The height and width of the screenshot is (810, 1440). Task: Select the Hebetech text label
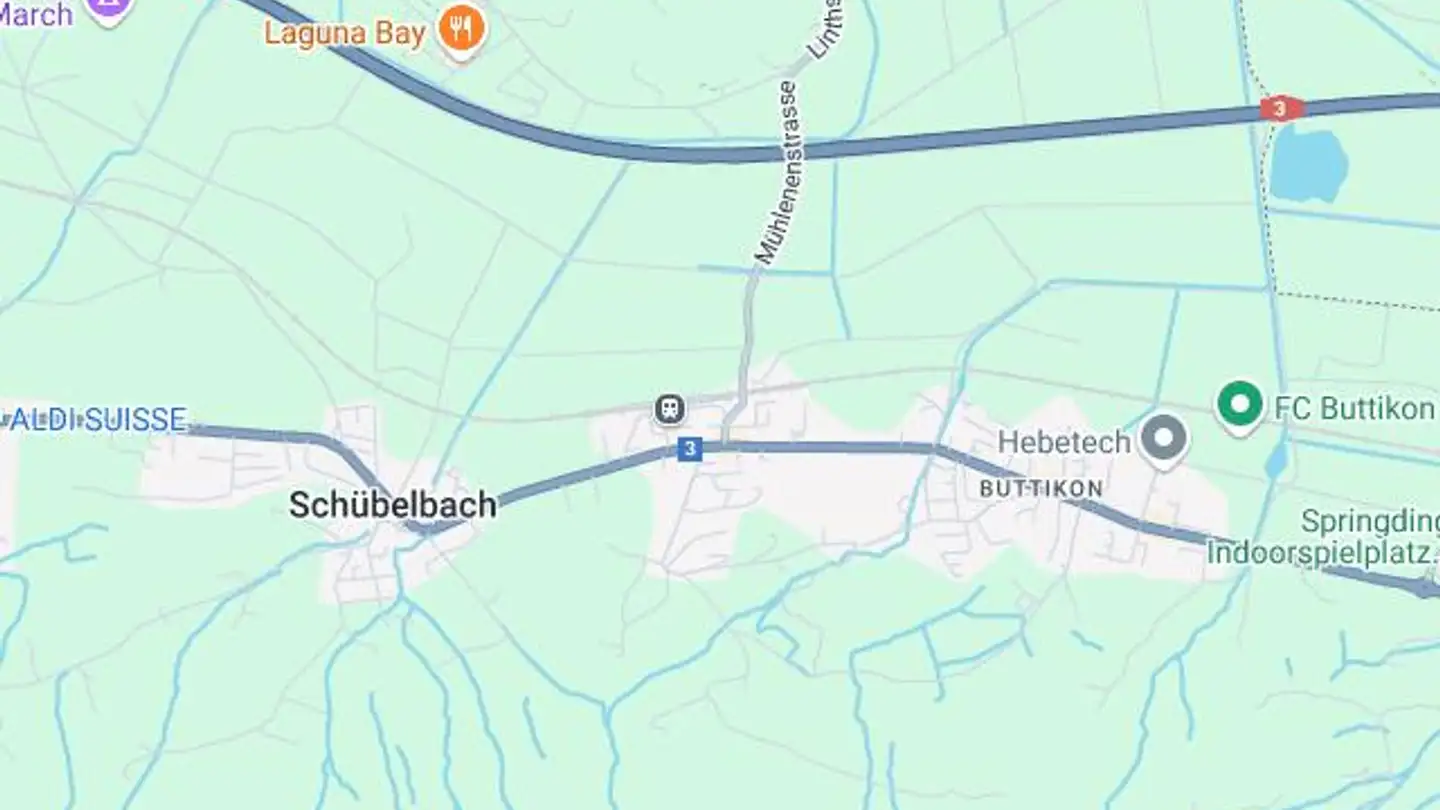point(1064,441)
